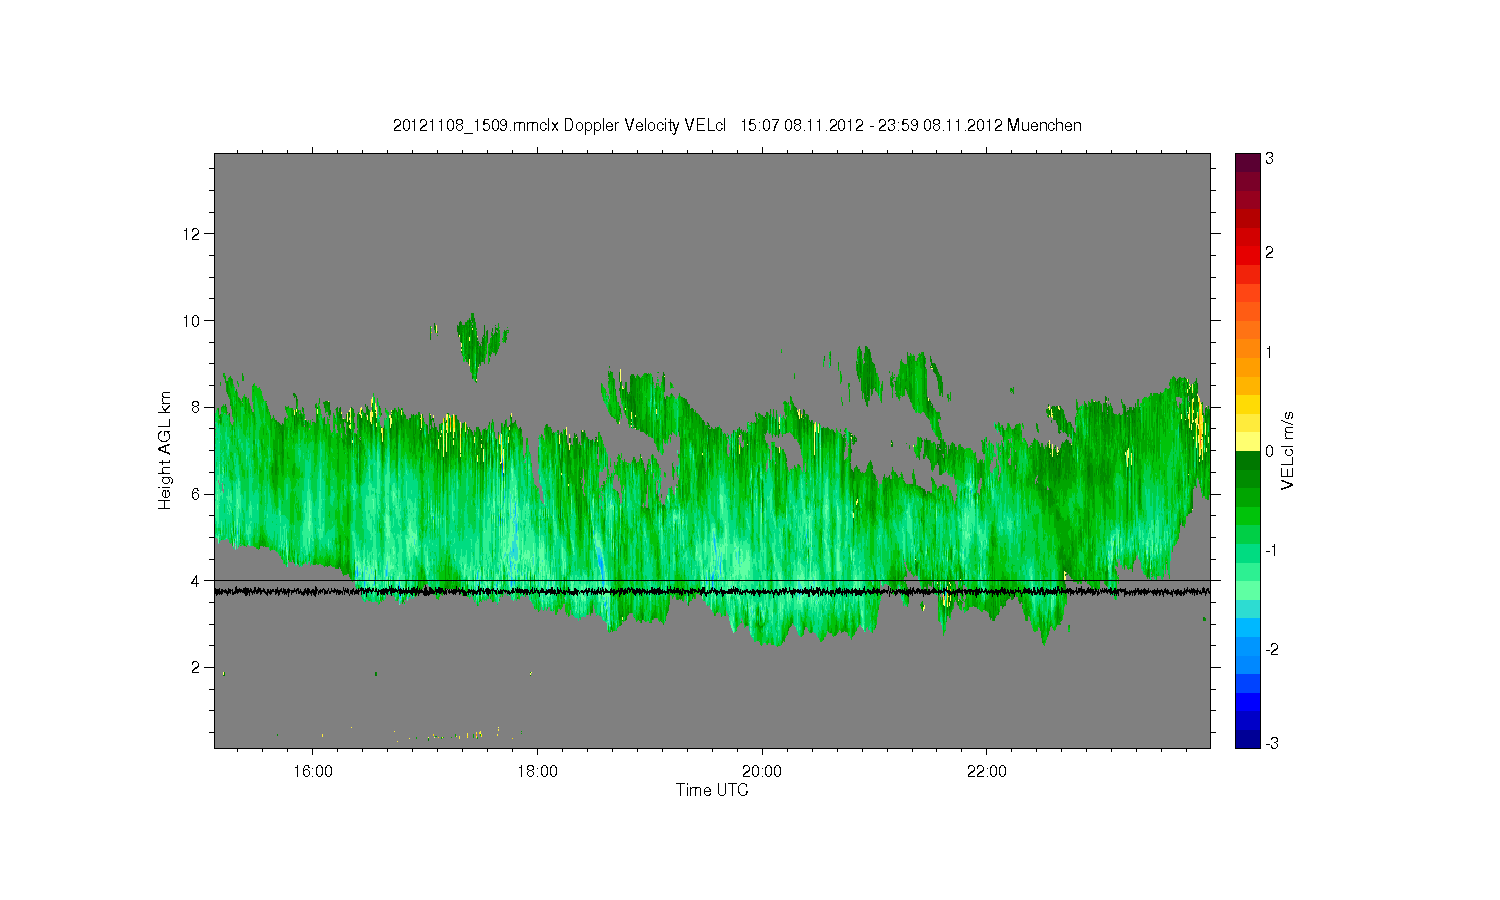1500x900 pixels.
Task: Click the colorbar label 0
Action: click(x=1269, y=451)
